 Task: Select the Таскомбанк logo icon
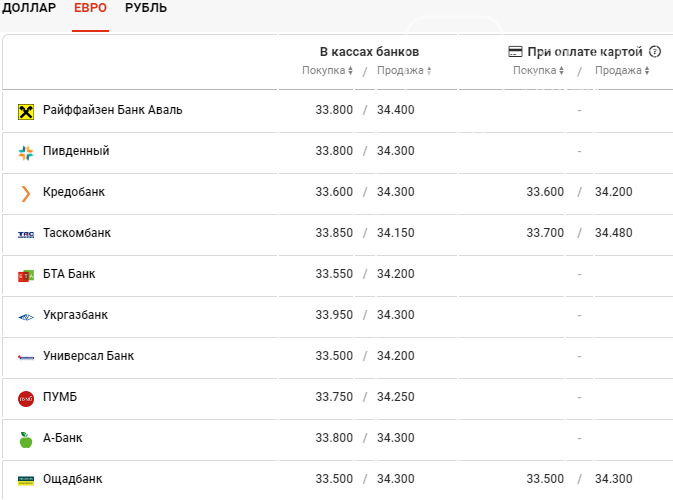tap(26, 234)
